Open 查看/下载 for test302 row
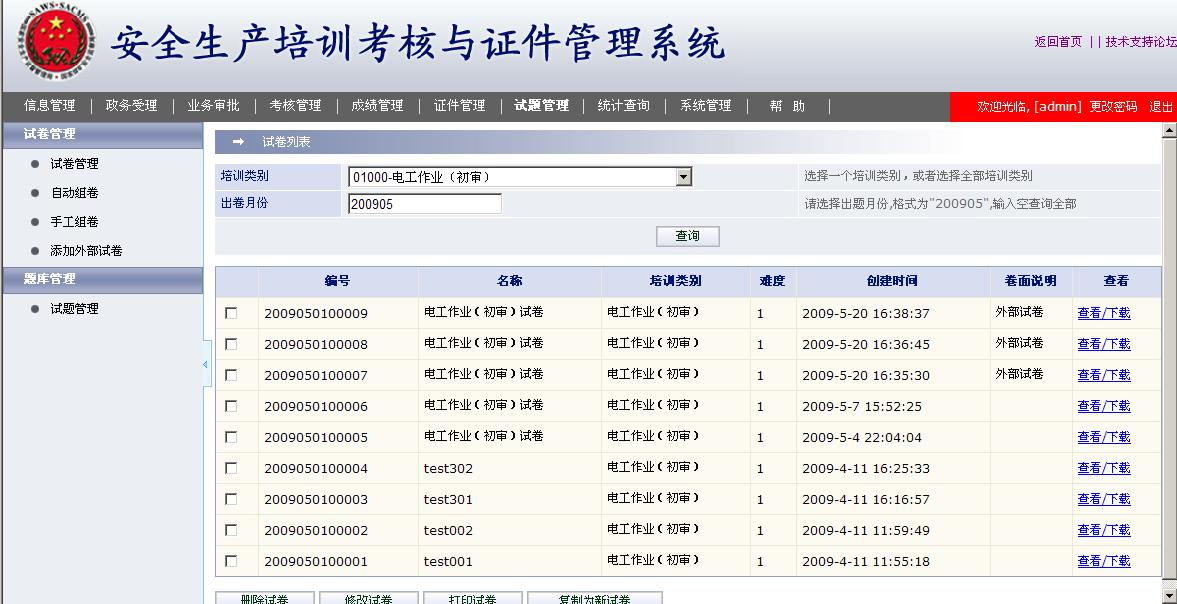Viewport: 1177px width, 604px height. click(x=1103, y=468)
